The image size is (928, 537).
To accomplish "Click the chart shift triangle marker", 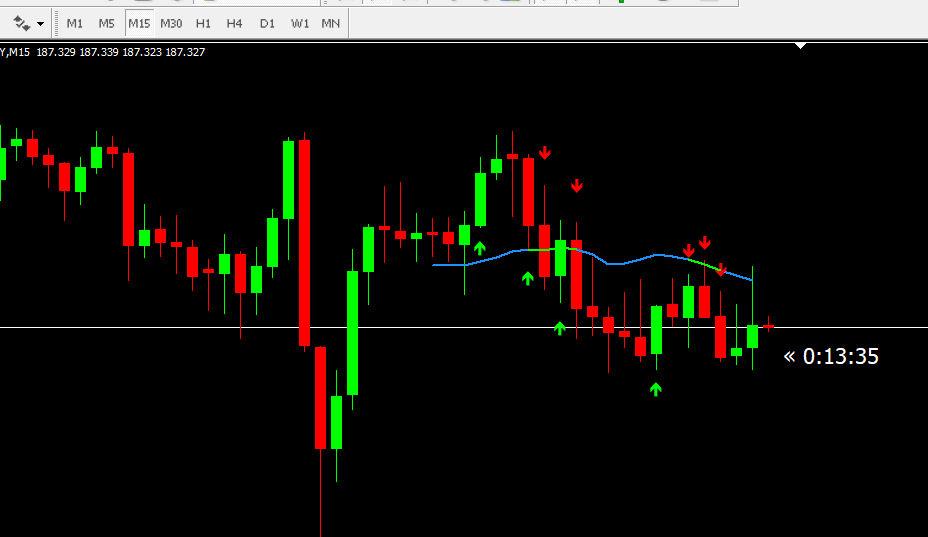I will pyautogui.click(x=801, y=46).
